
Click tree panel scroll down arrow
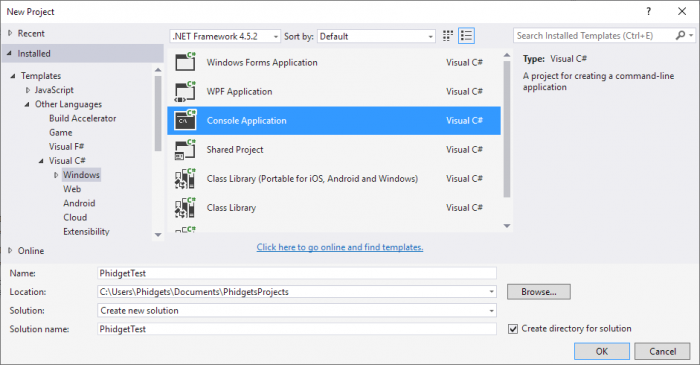pos(158,235)
